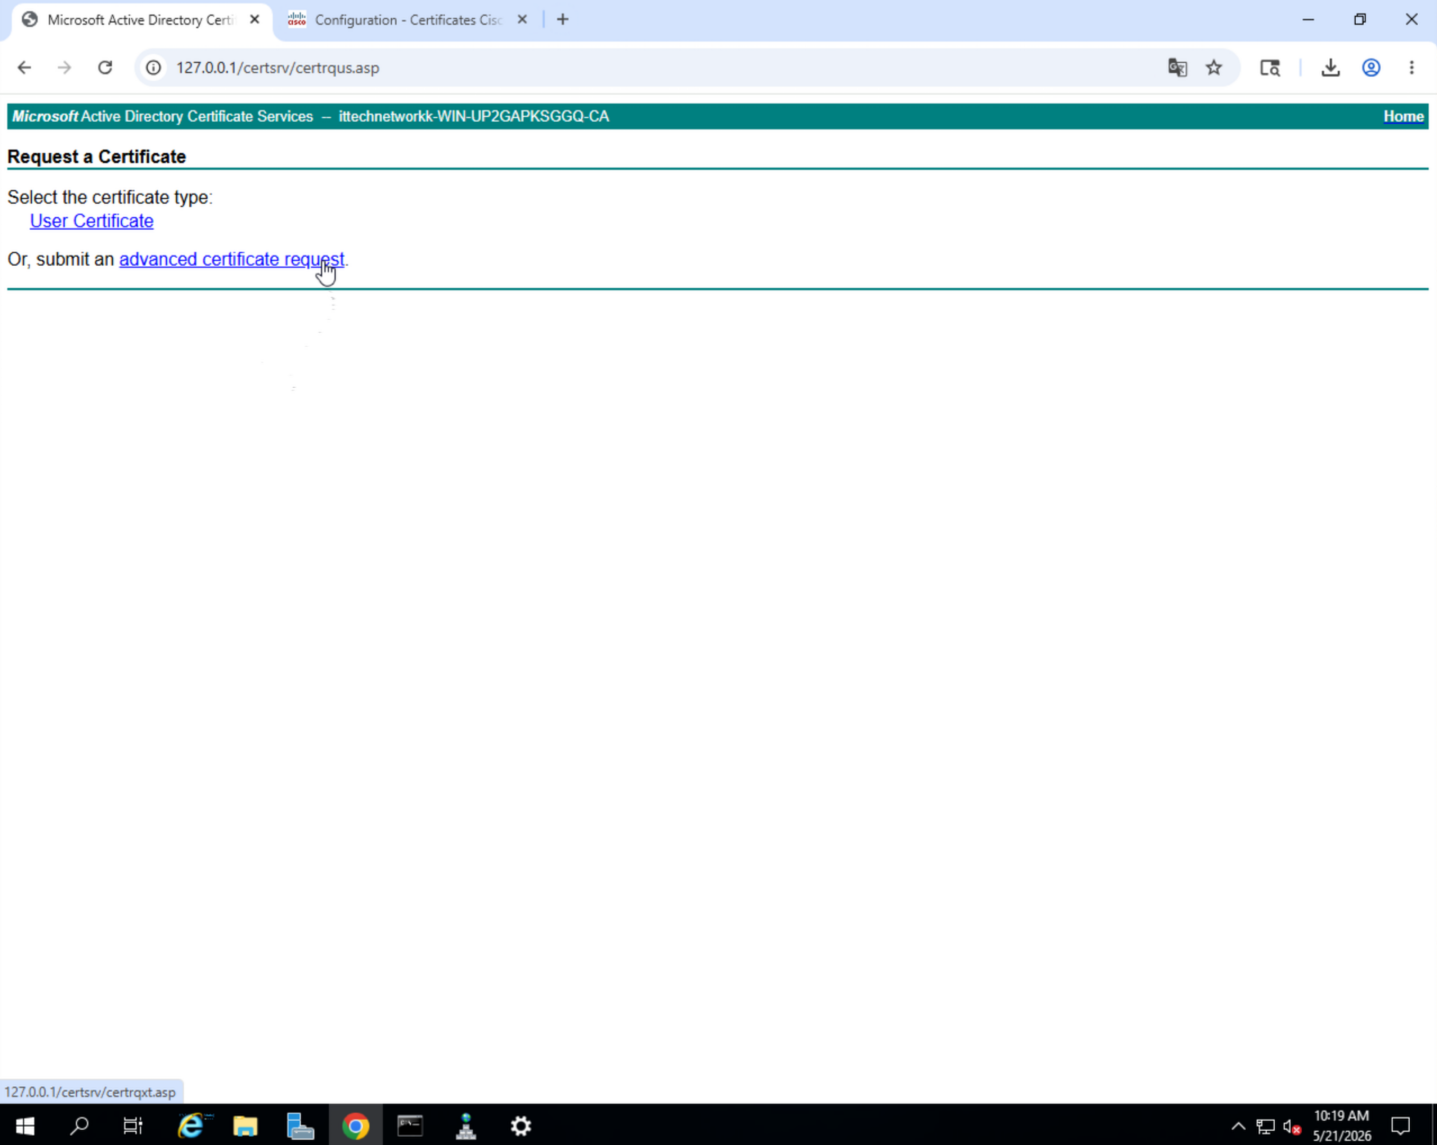Viewport: 1437px width, 1145px height.
Task: Click the Request a Certificate heading
Action: 97,157
